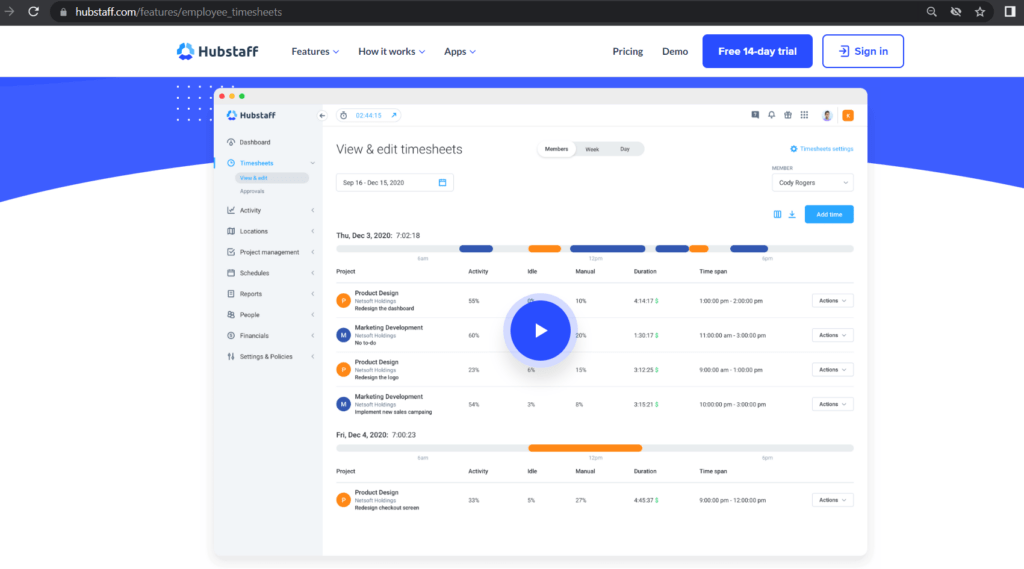Open Actions for Implement new sales campaign row
This screenshot has width=1024, height=569.
(x=832, y=404)
